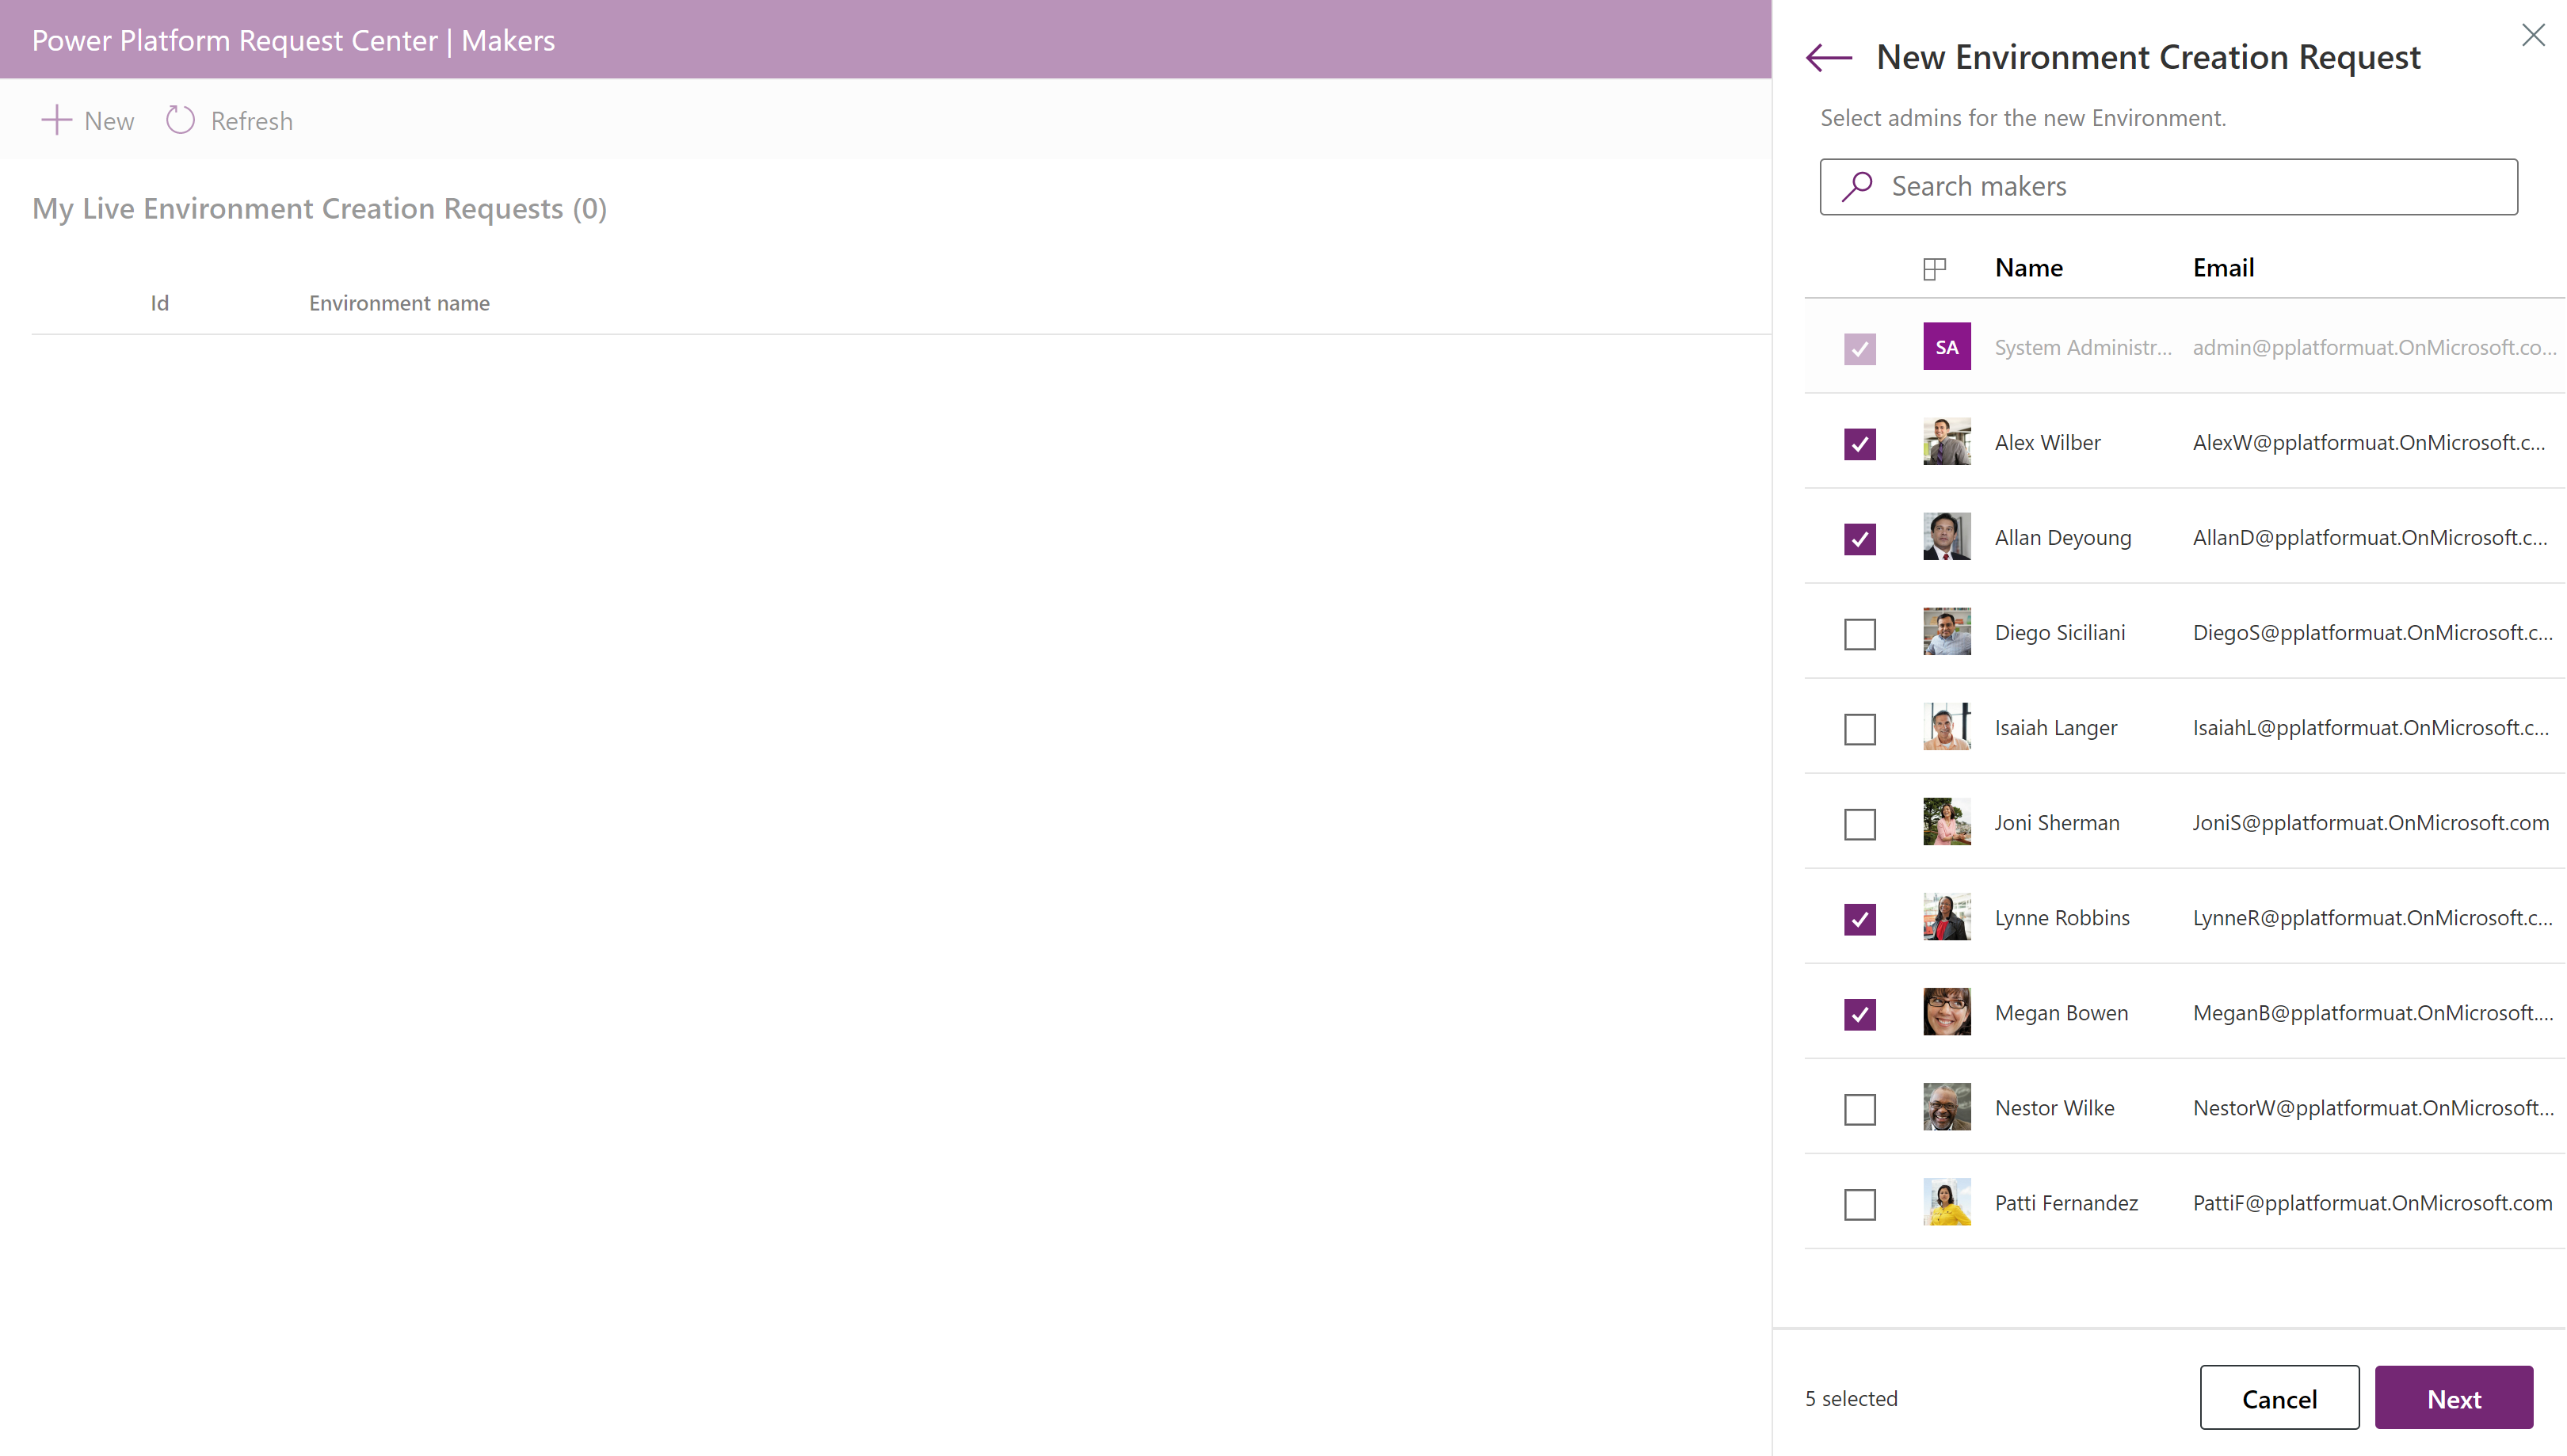Click System Administrator profile avatar icon
This screenshot has height=1456, width=2567.
click(x=1947, y=347)
